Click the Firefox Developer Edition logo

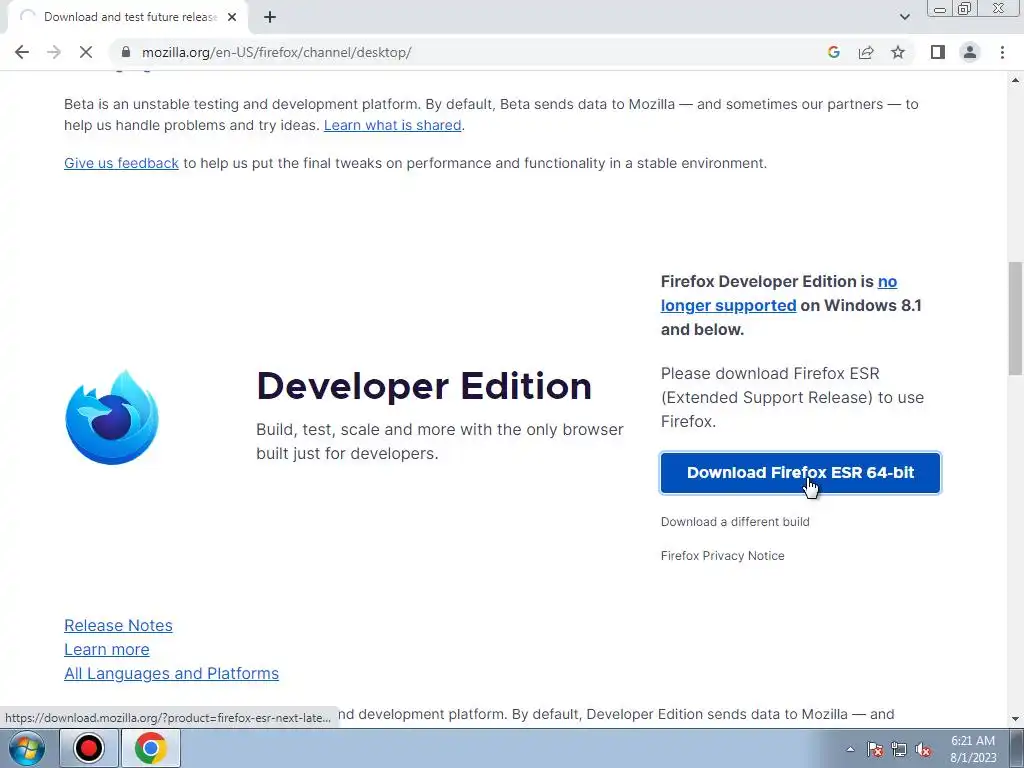112,417
